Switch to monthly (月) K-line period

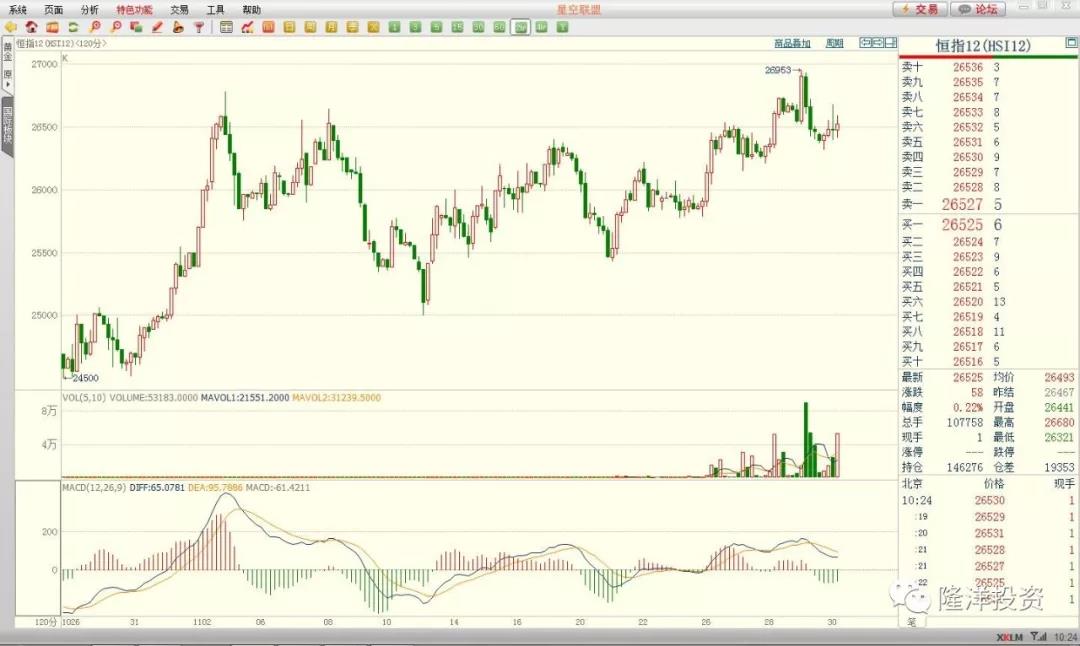tap(331, 28)
